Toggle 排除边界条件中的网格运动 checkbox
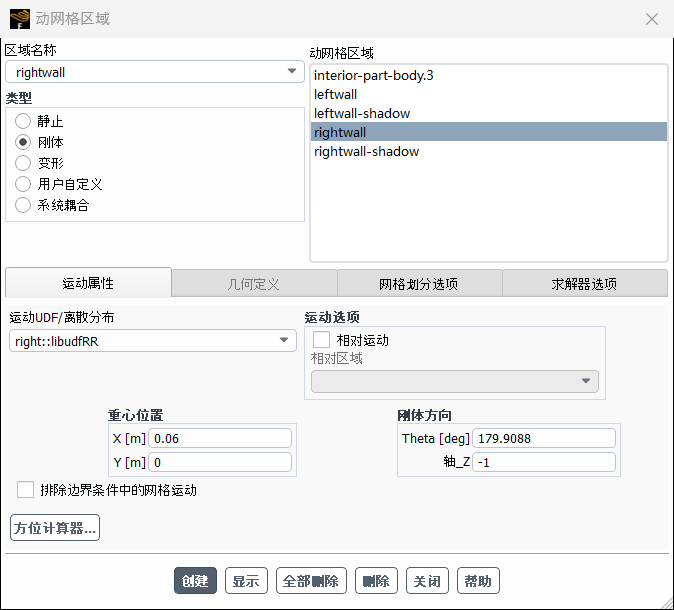This screenshot has width=674, height=610. coord(25,490)
